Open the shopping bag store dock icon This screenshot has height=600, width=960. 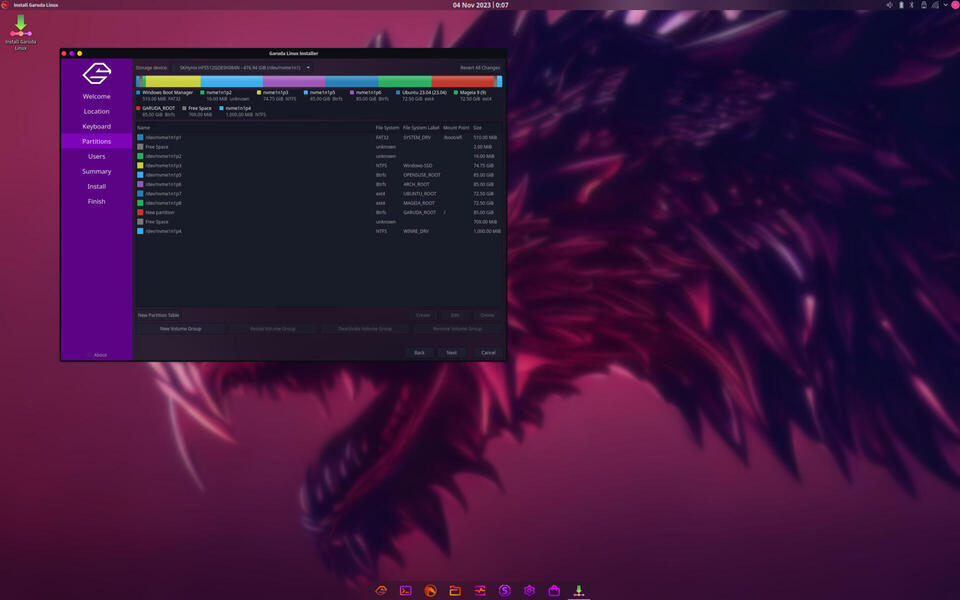[x=554, y=590]
